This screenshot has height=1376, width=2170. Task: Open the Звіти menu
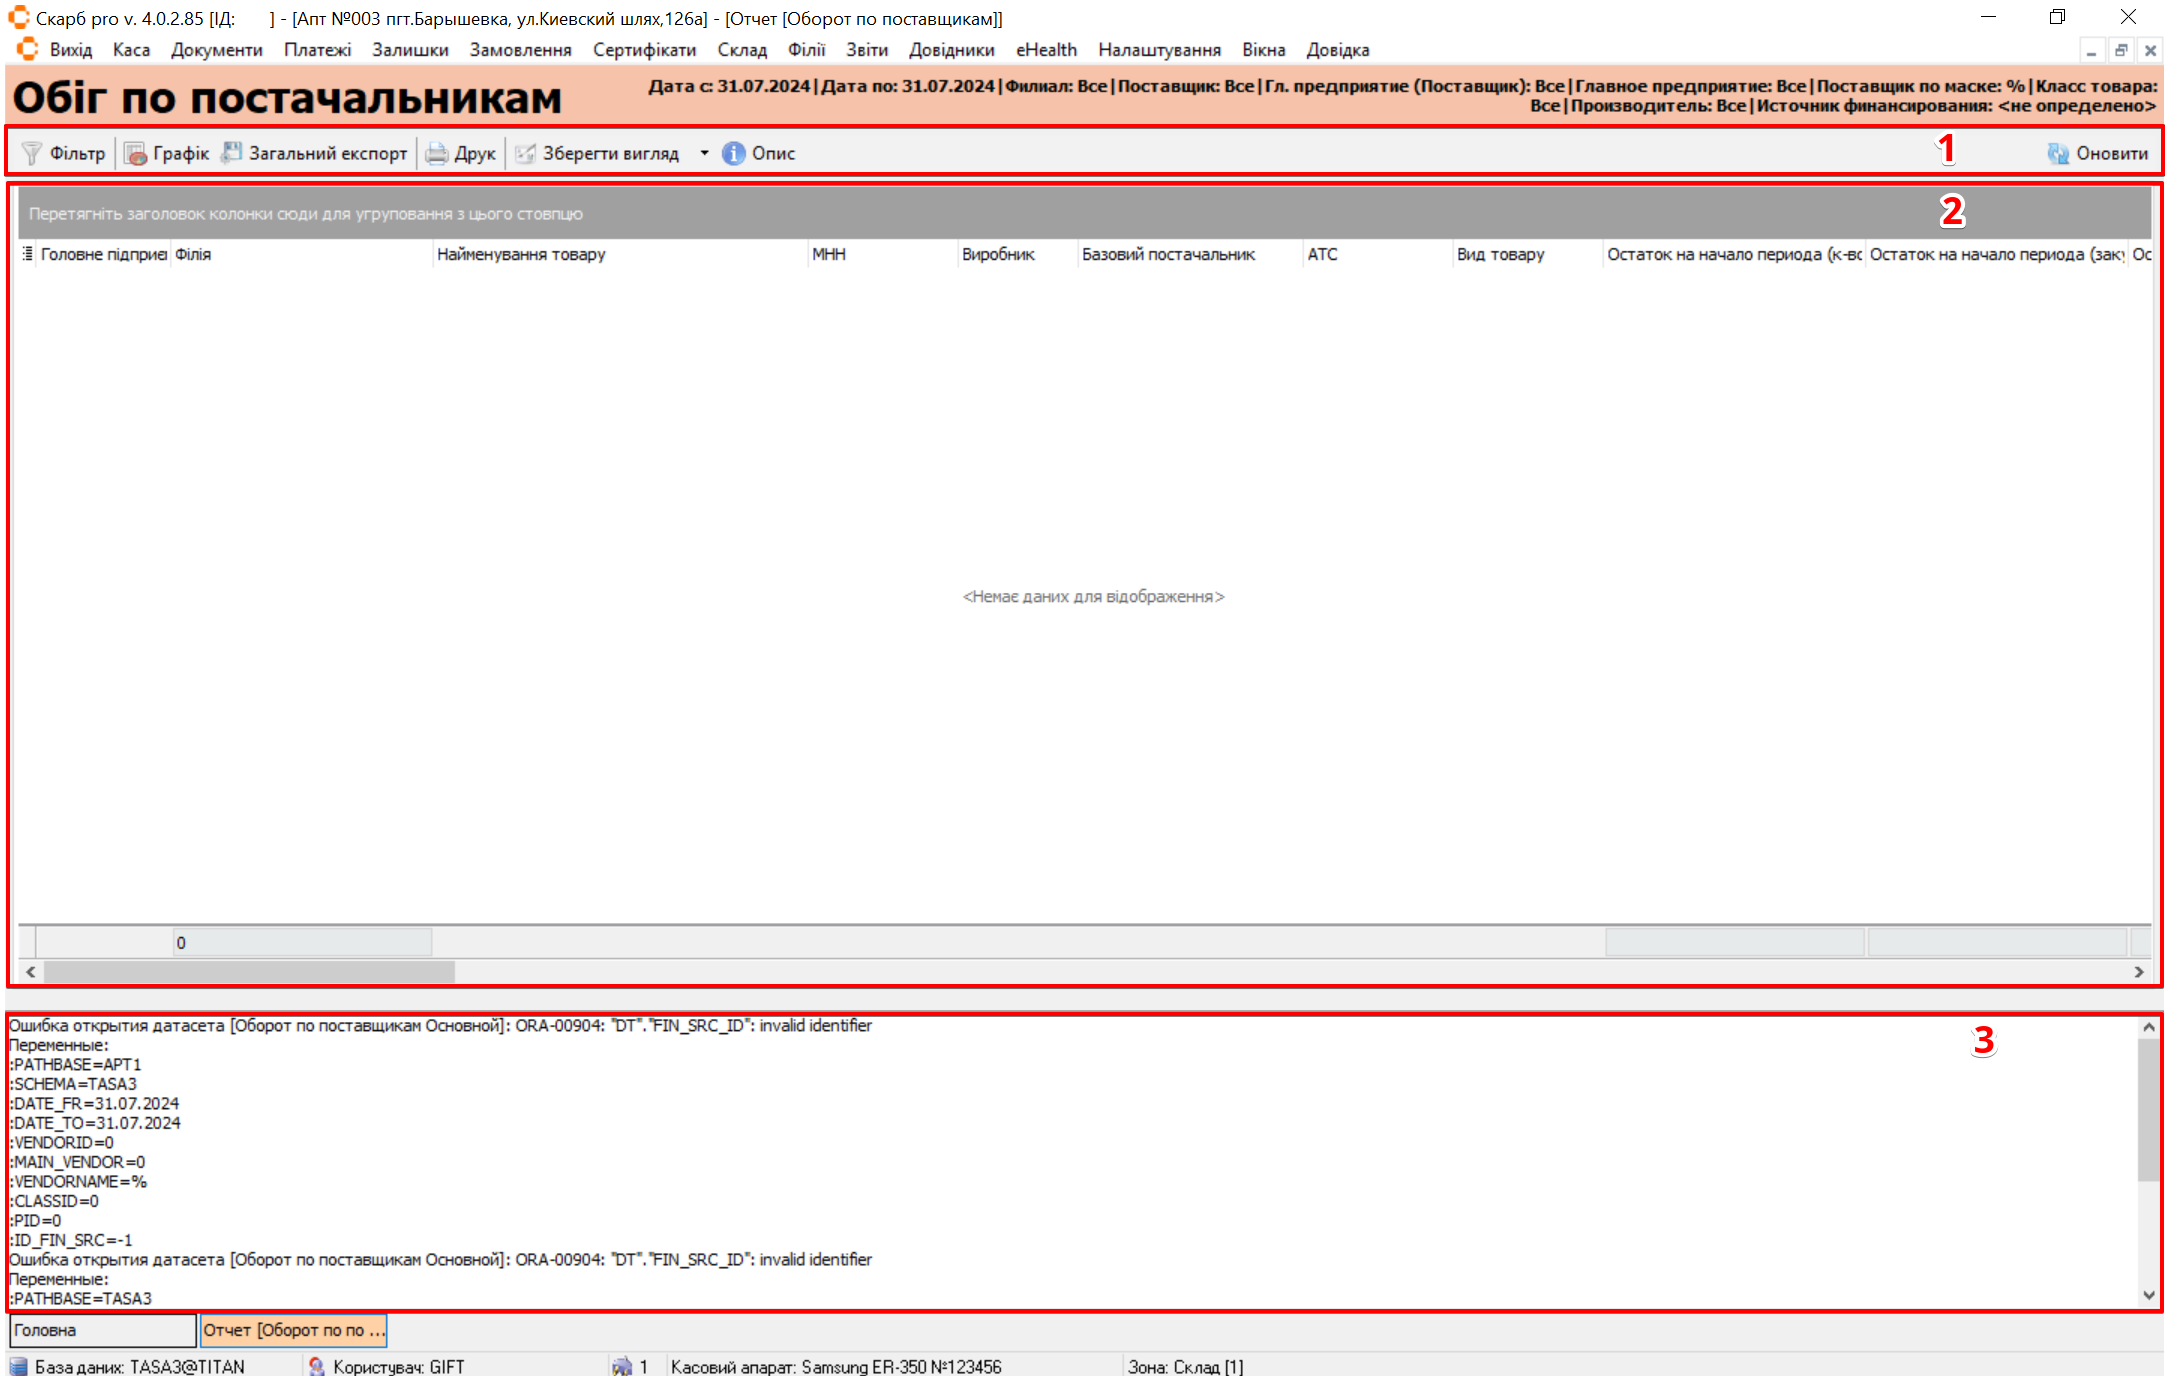point(866,50)
